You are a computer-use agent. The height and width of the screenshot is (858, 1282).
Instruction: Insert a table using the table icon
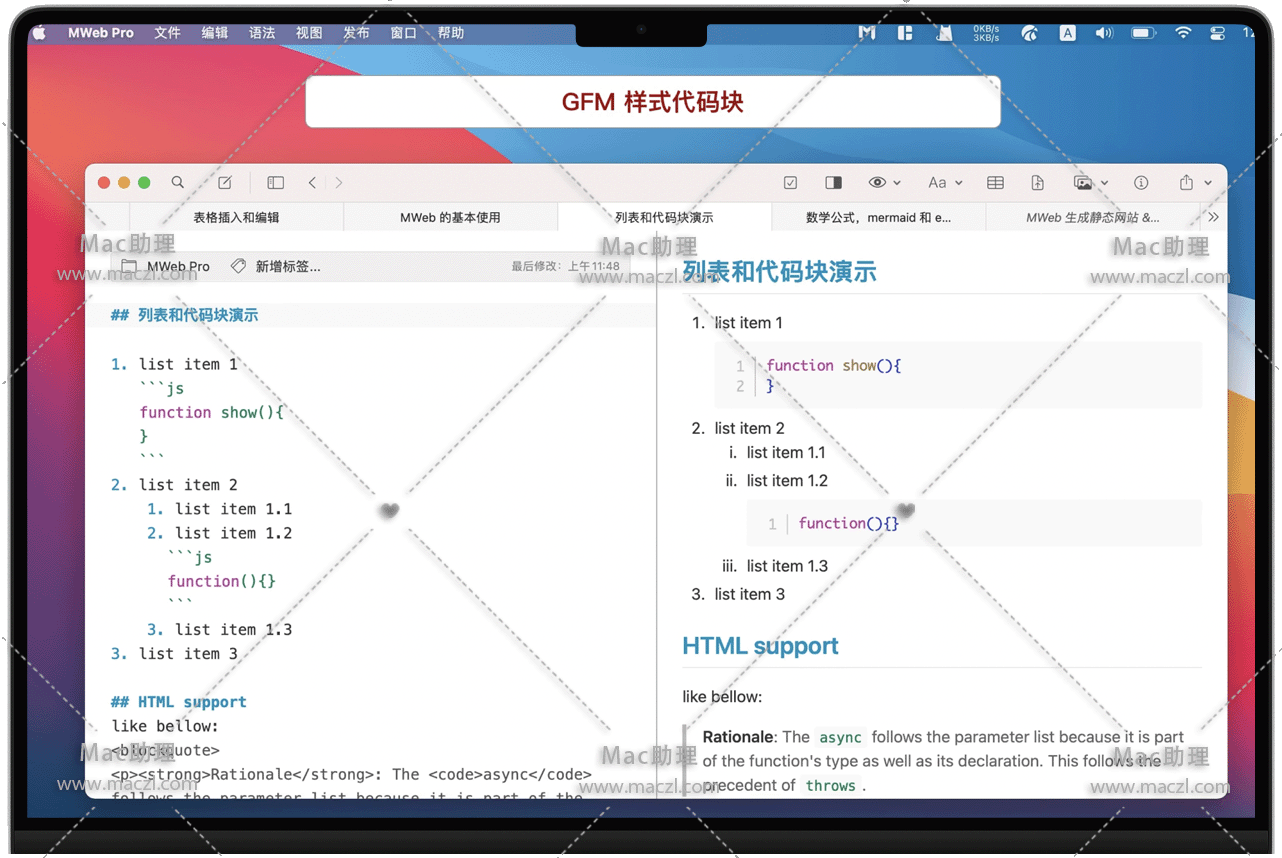(995, 183)
